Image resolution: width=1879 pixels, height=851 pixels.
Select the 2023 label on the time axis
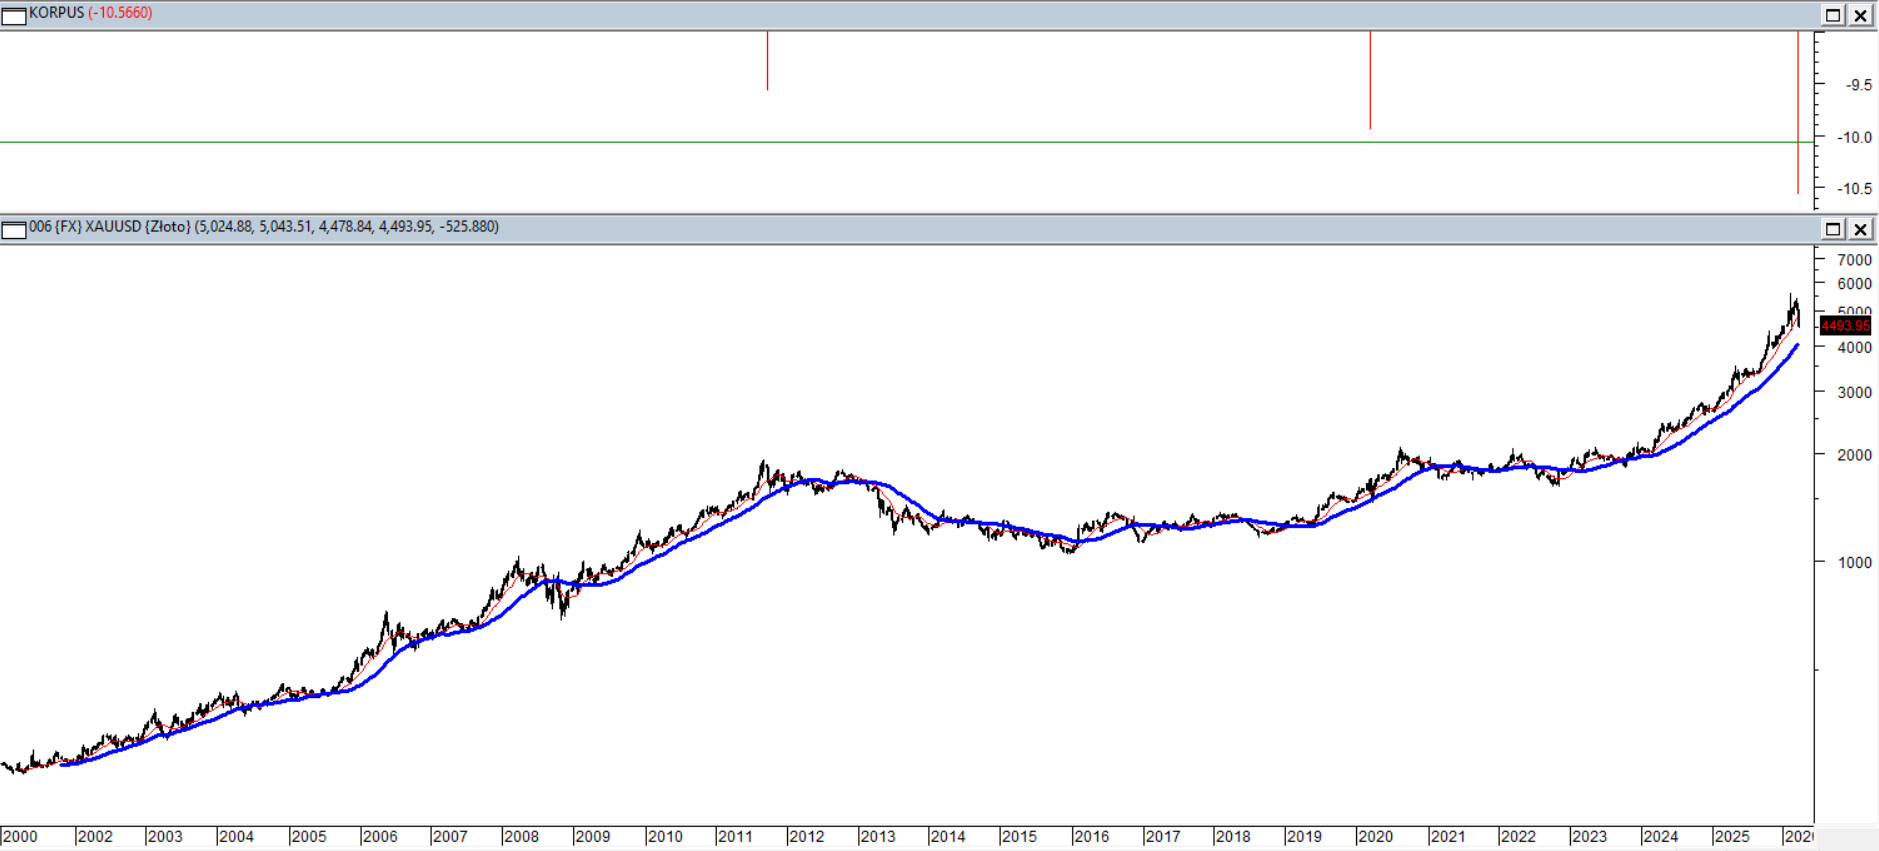[1589, 837]
